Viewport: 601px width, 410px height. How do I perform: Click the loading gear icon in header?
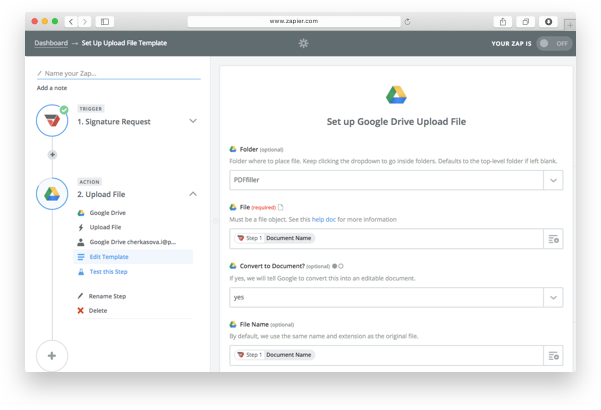[303, 43]
